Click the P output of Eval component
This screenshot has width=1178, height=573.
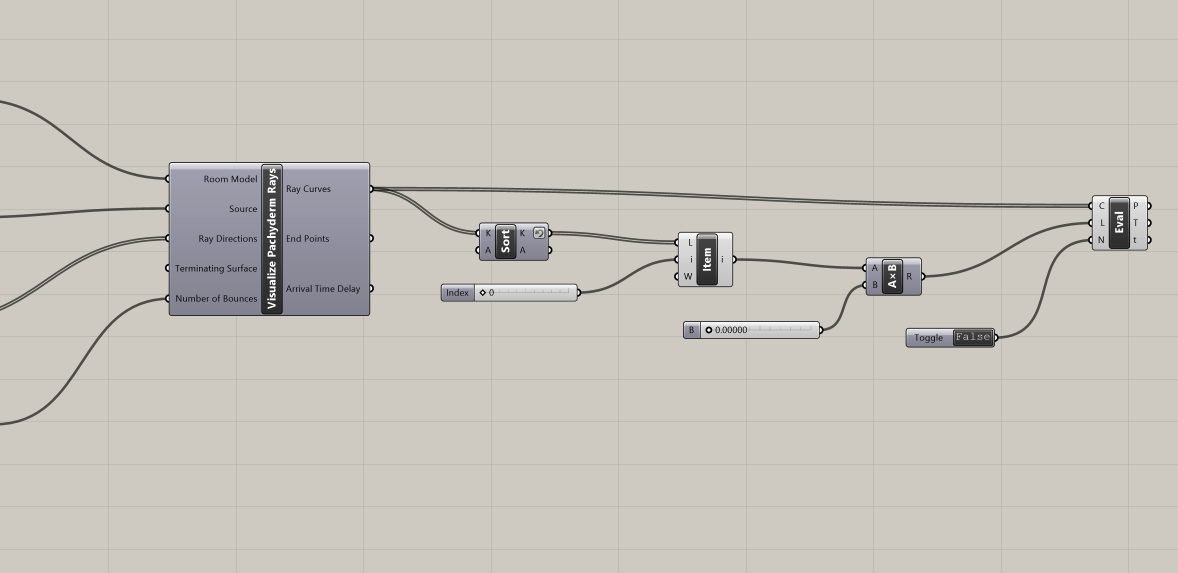[1136, 206]
